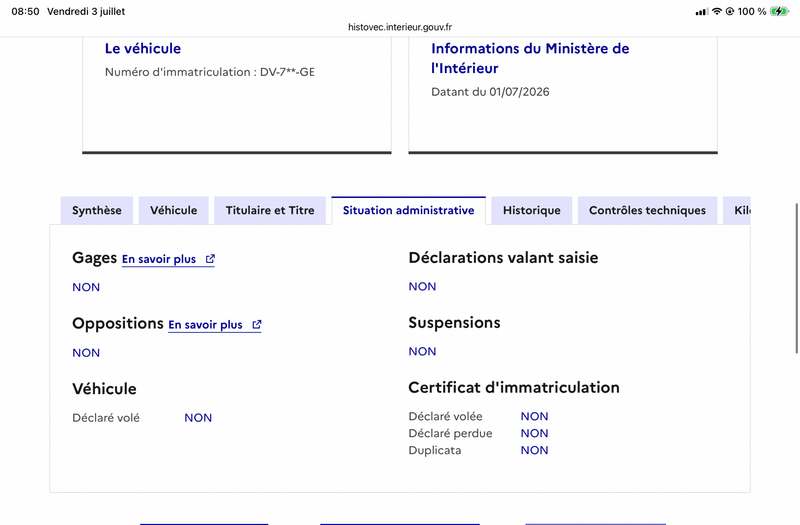Follow the Oppositions En savoir plus link

click(x=215, y=325)
